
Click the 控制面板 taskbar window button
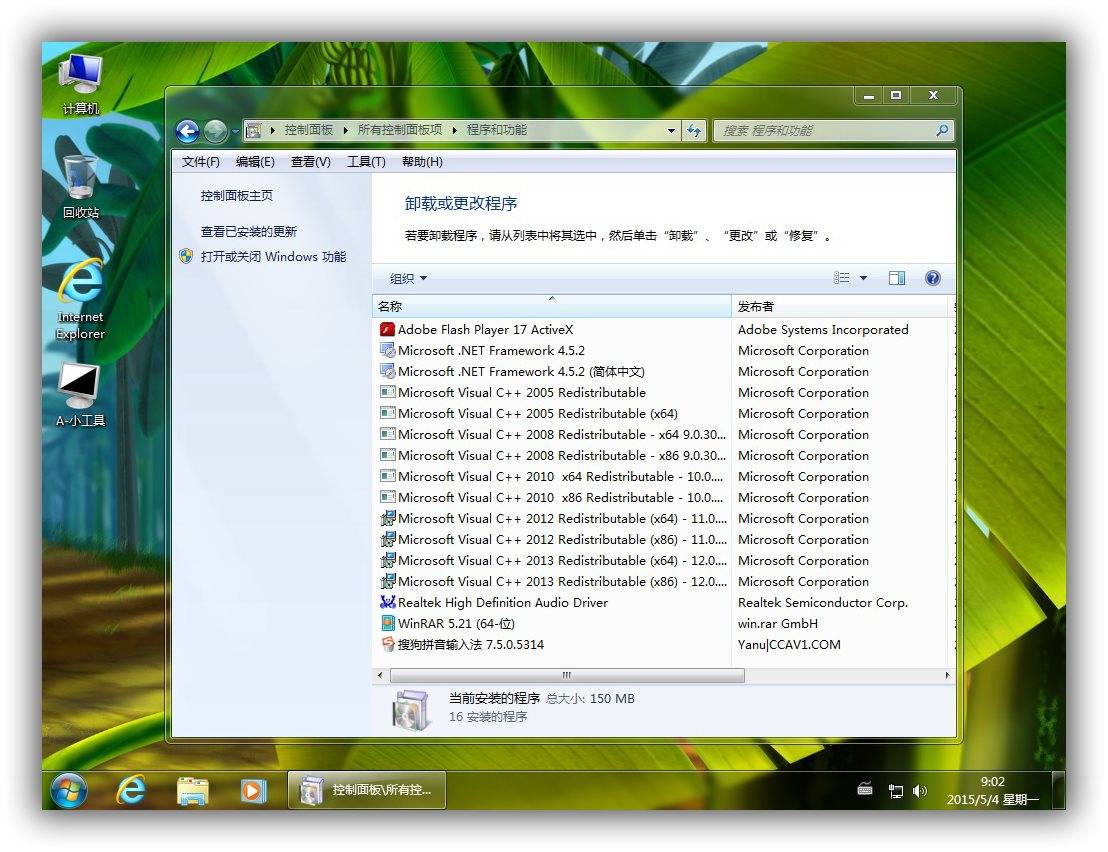click(367, 790)
